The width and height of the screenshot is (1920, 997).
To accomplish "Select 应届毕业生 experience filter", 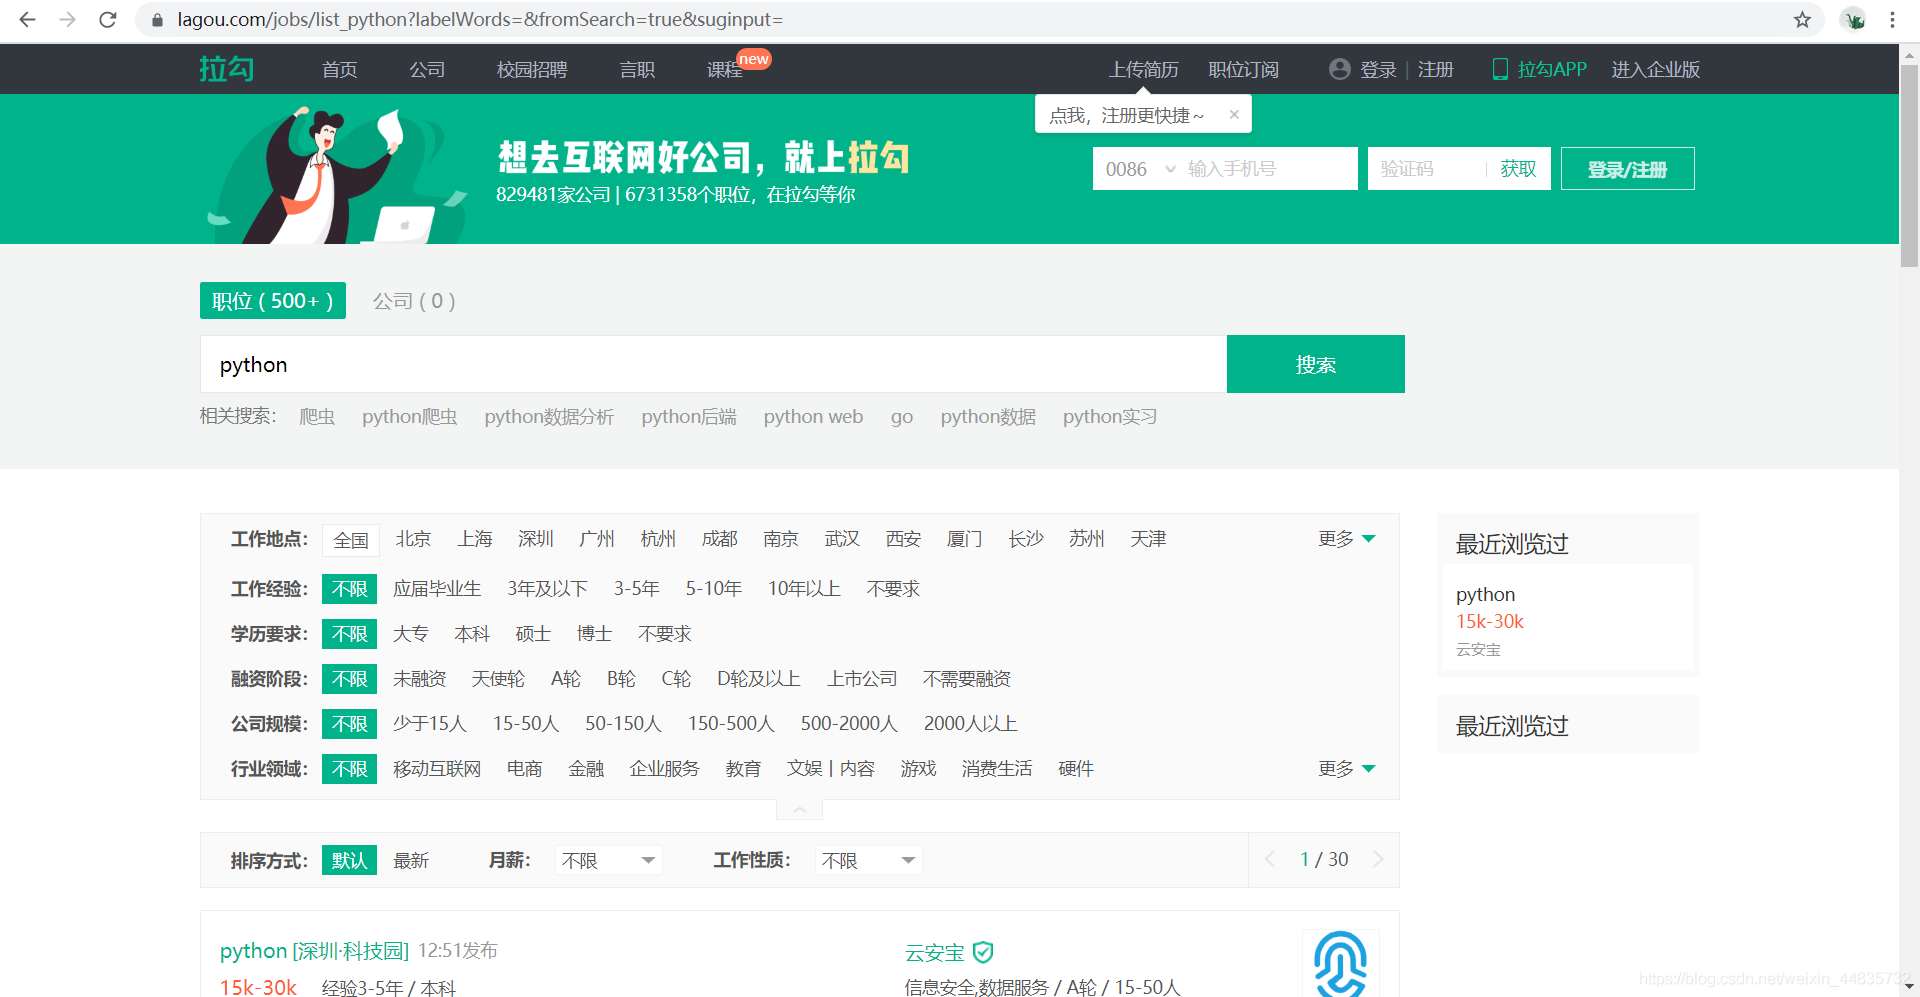I will pyautogui.click(x=437, y=589).
